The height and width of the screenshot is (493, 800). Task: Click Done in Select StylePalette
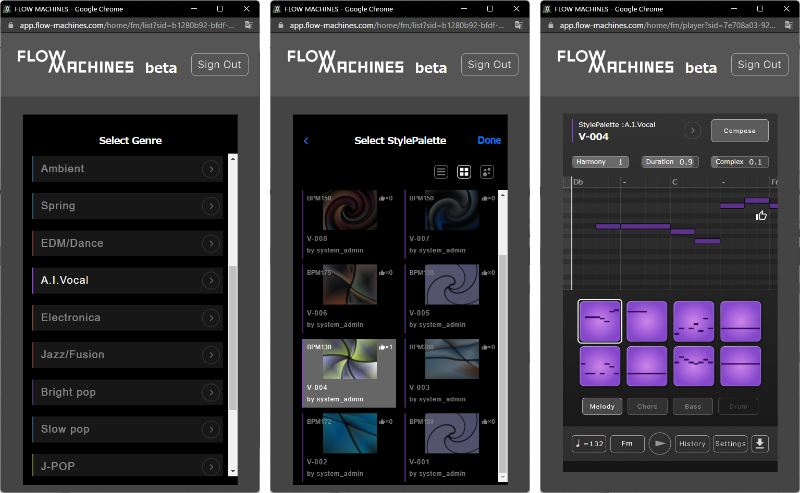tap(489, 141)
